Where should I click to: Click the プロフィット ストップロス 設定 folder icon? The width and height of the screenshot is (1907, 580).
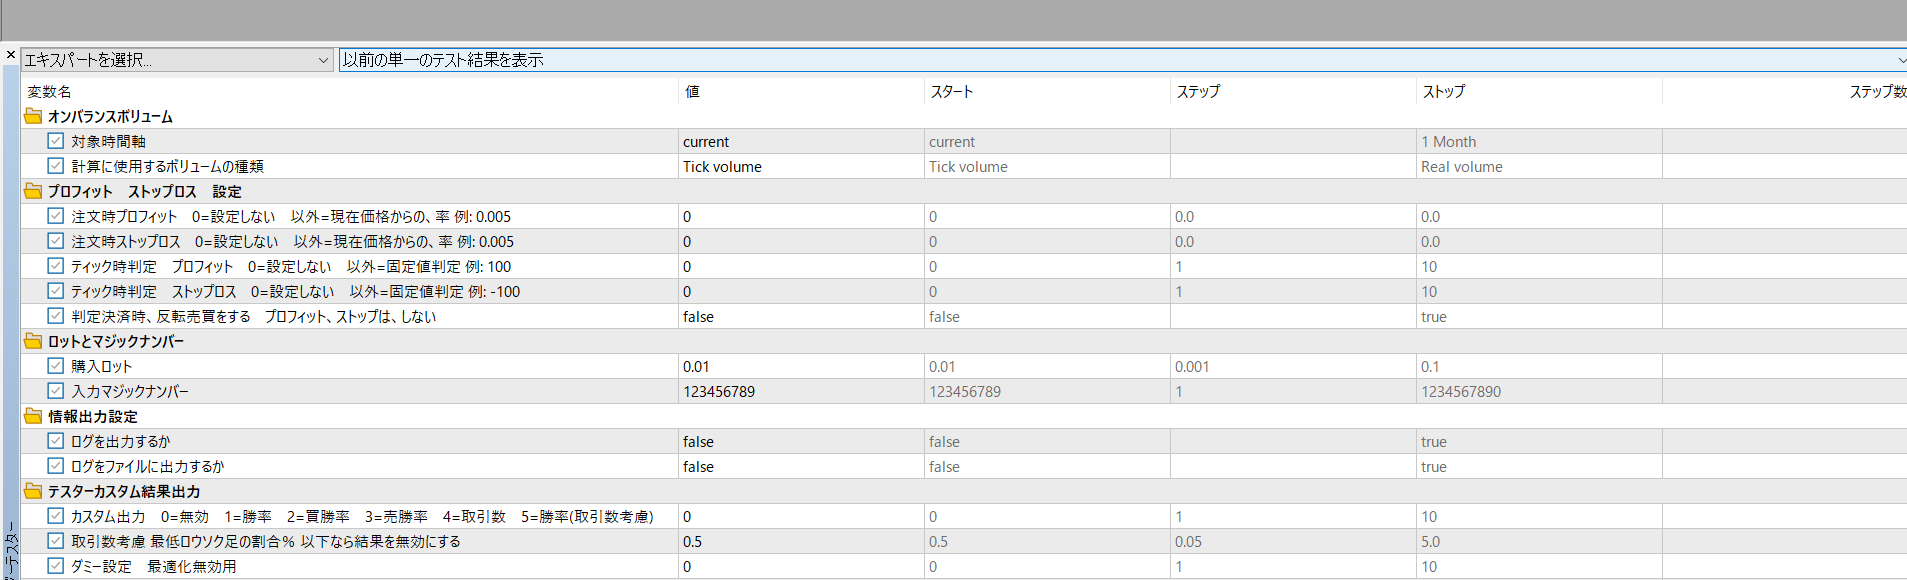coord(33,191)
